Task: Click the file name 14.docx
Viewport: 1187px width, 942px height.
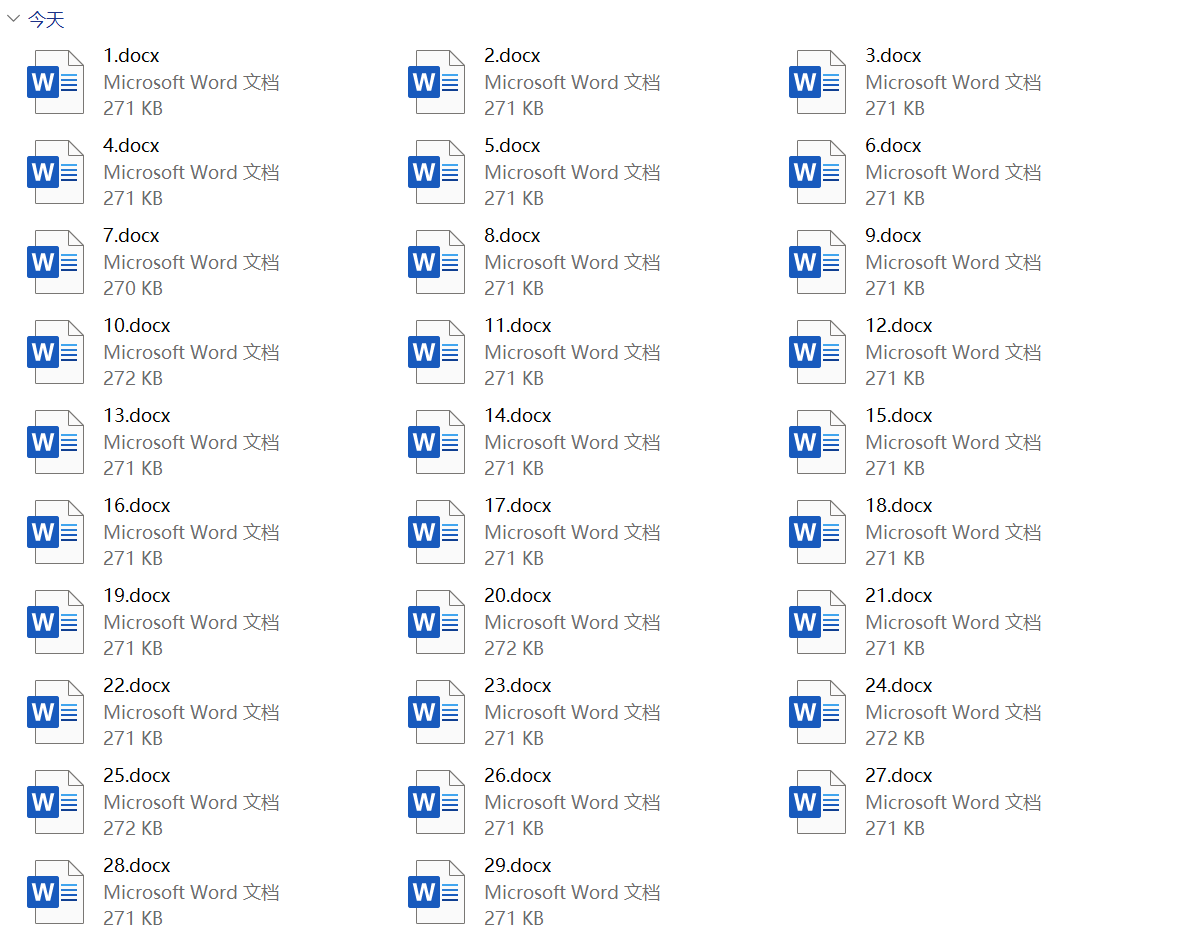Action: tap(518, 416)
